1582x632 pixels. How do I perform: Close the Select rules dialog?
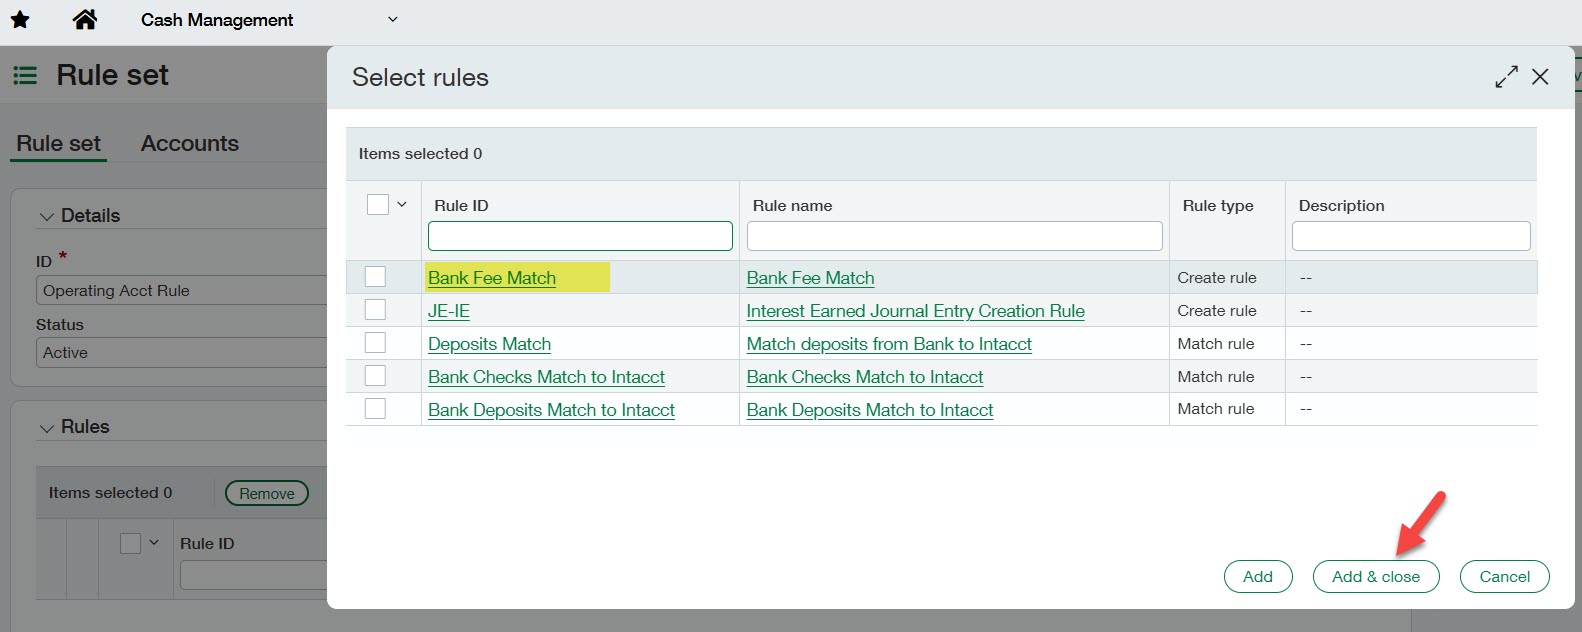(x=1540, y=77)
